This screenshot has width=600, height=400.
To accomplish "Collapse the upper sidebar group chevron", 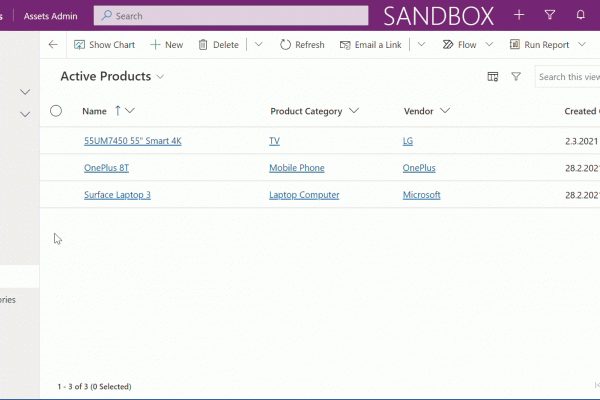I will click(x=25, y=92).
